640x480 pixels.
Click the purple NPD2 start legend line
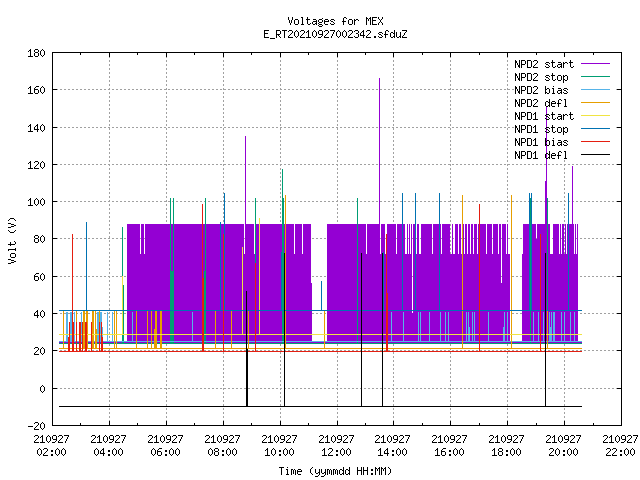[595, 64]
